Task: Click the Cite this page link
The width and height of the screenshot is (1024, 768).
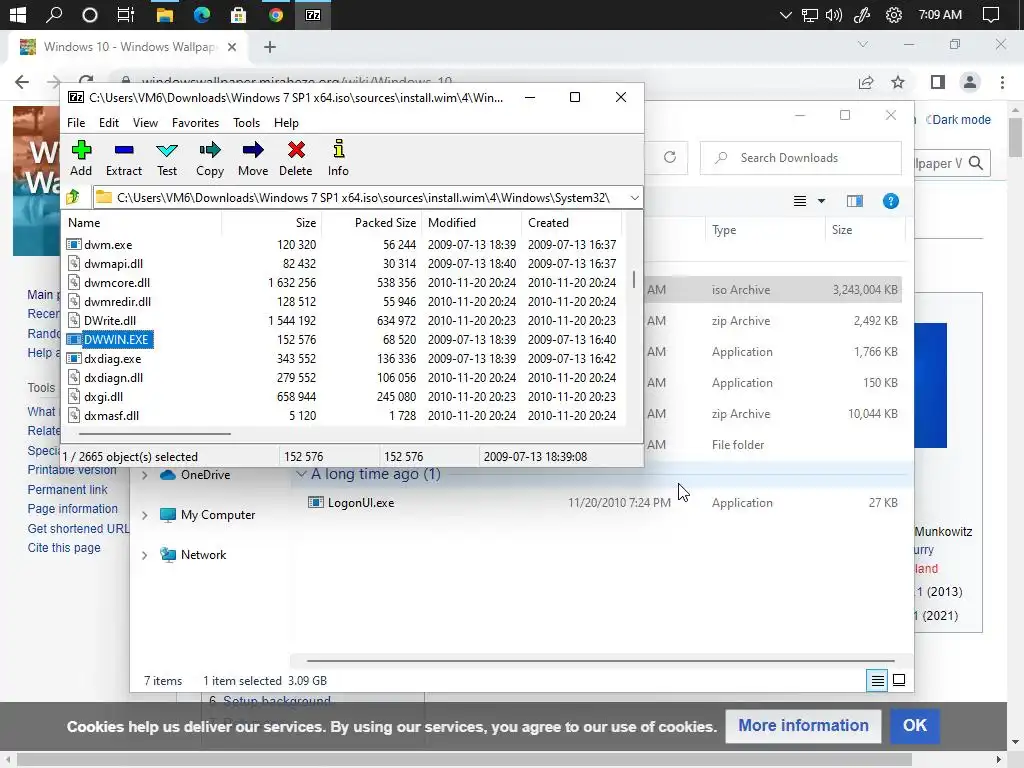Action: [x=64, y=548]
